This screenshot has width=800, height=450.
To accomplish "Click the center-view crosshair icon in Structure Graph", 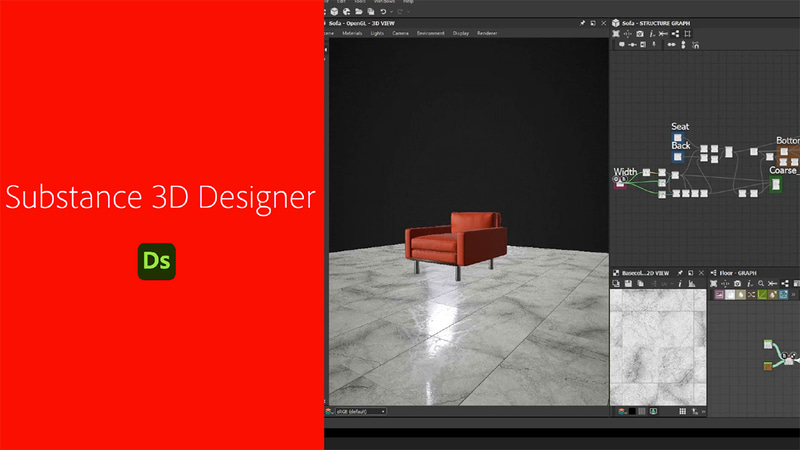I will [x=628, y=34].
